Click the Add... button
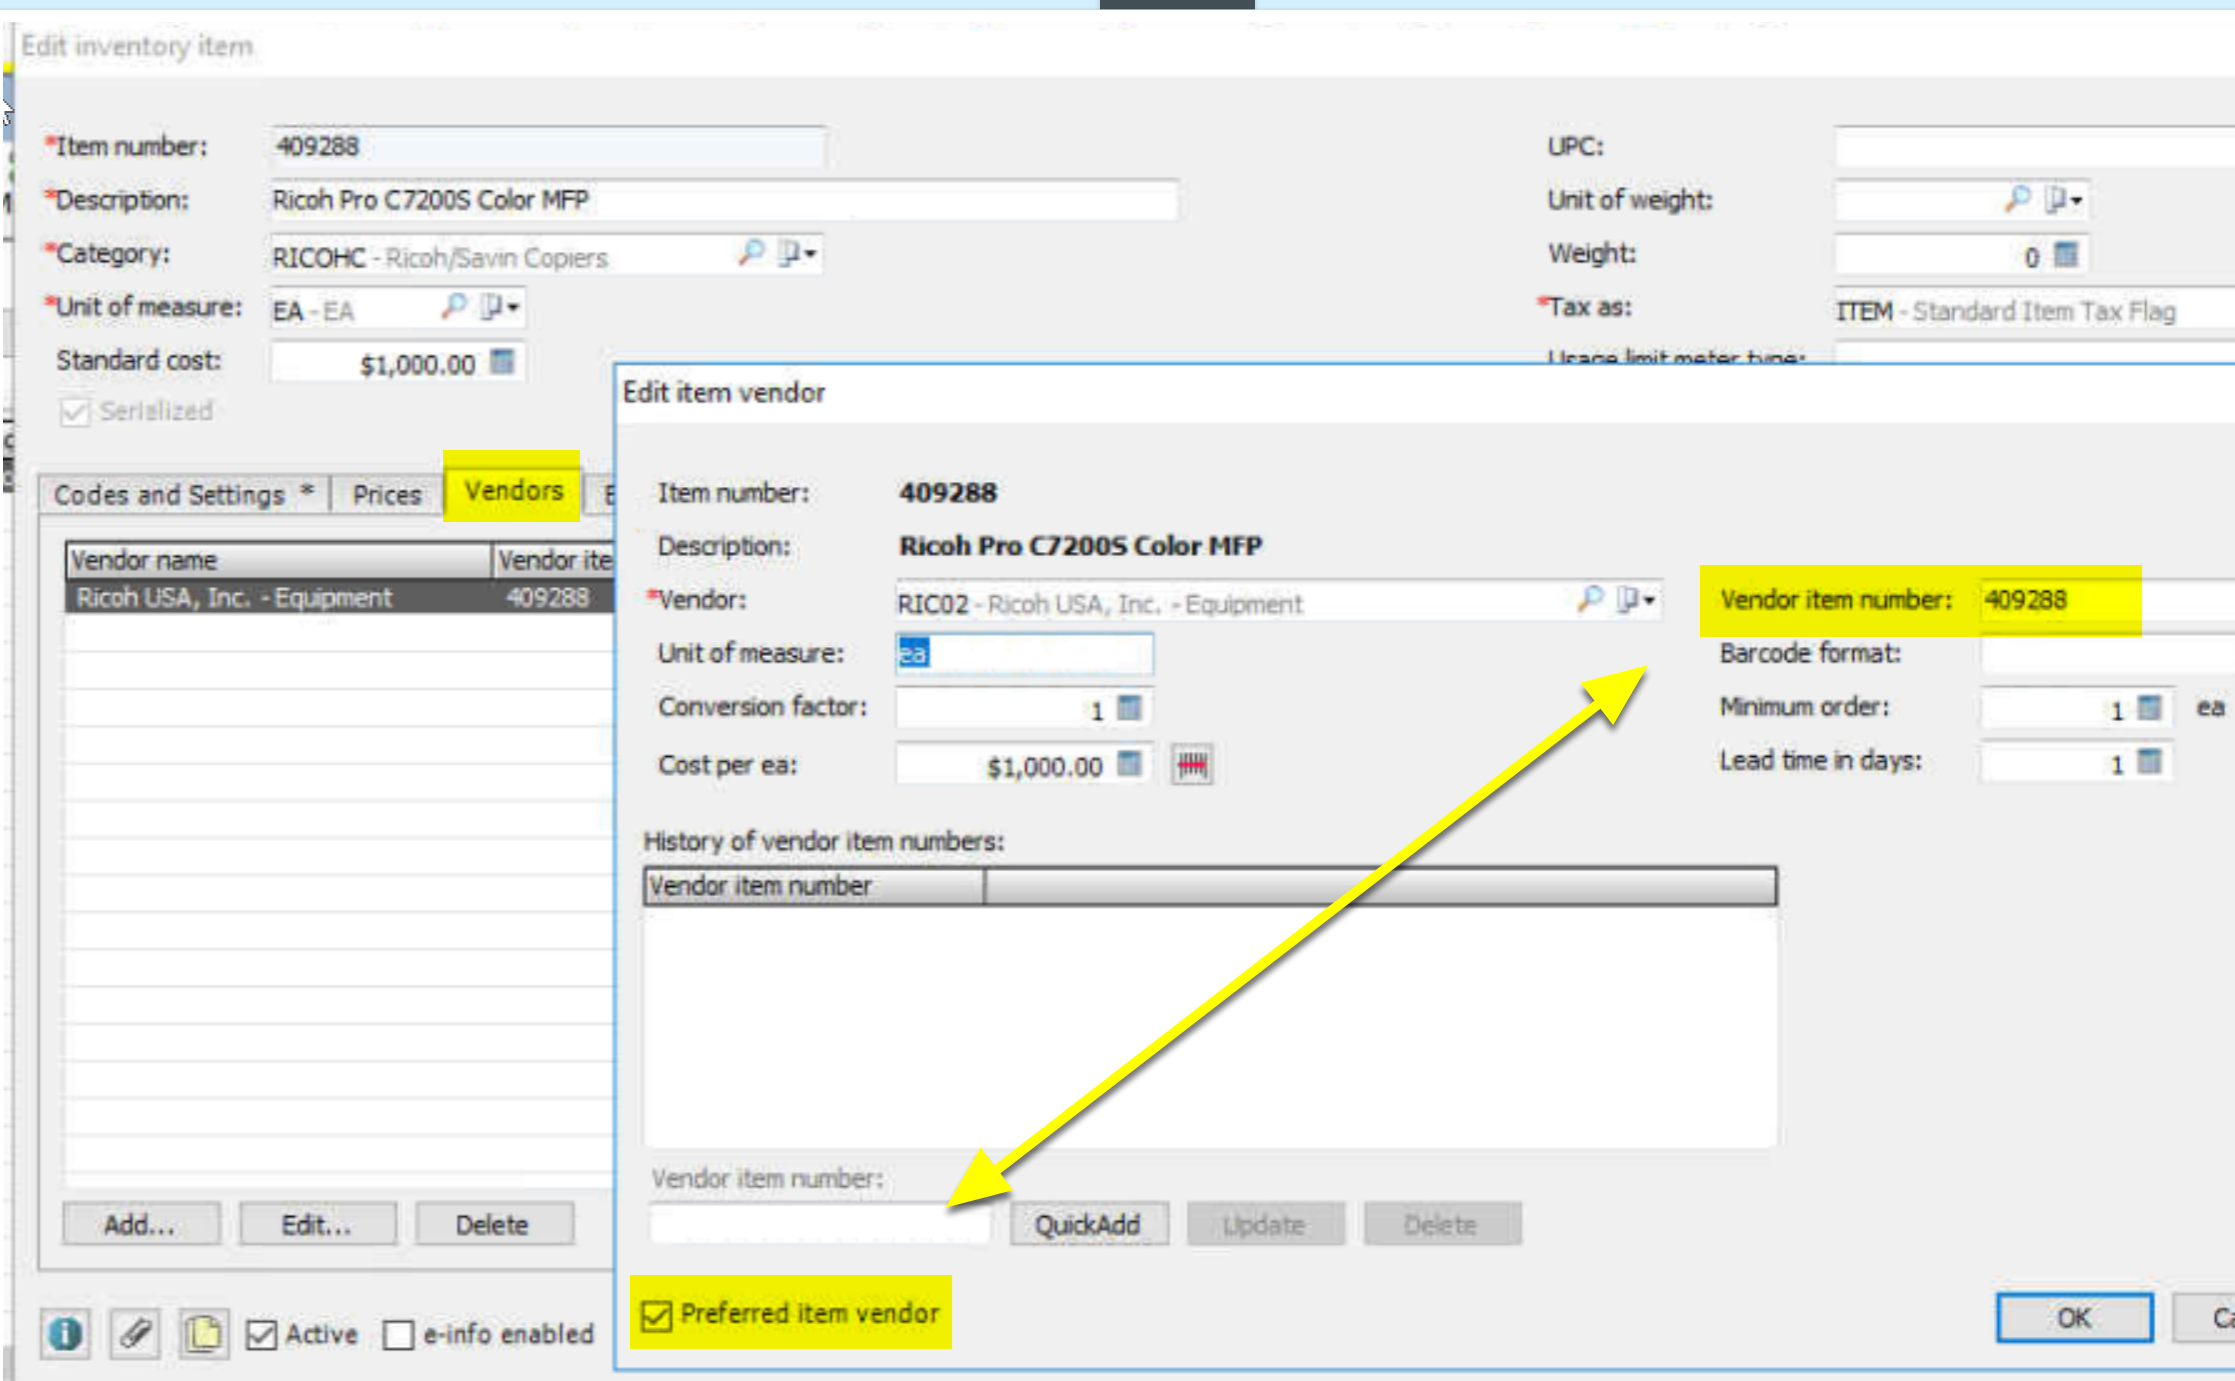Image resolution: width=2235 pixels, height=1381 pixels. (x=140, y=1224)
